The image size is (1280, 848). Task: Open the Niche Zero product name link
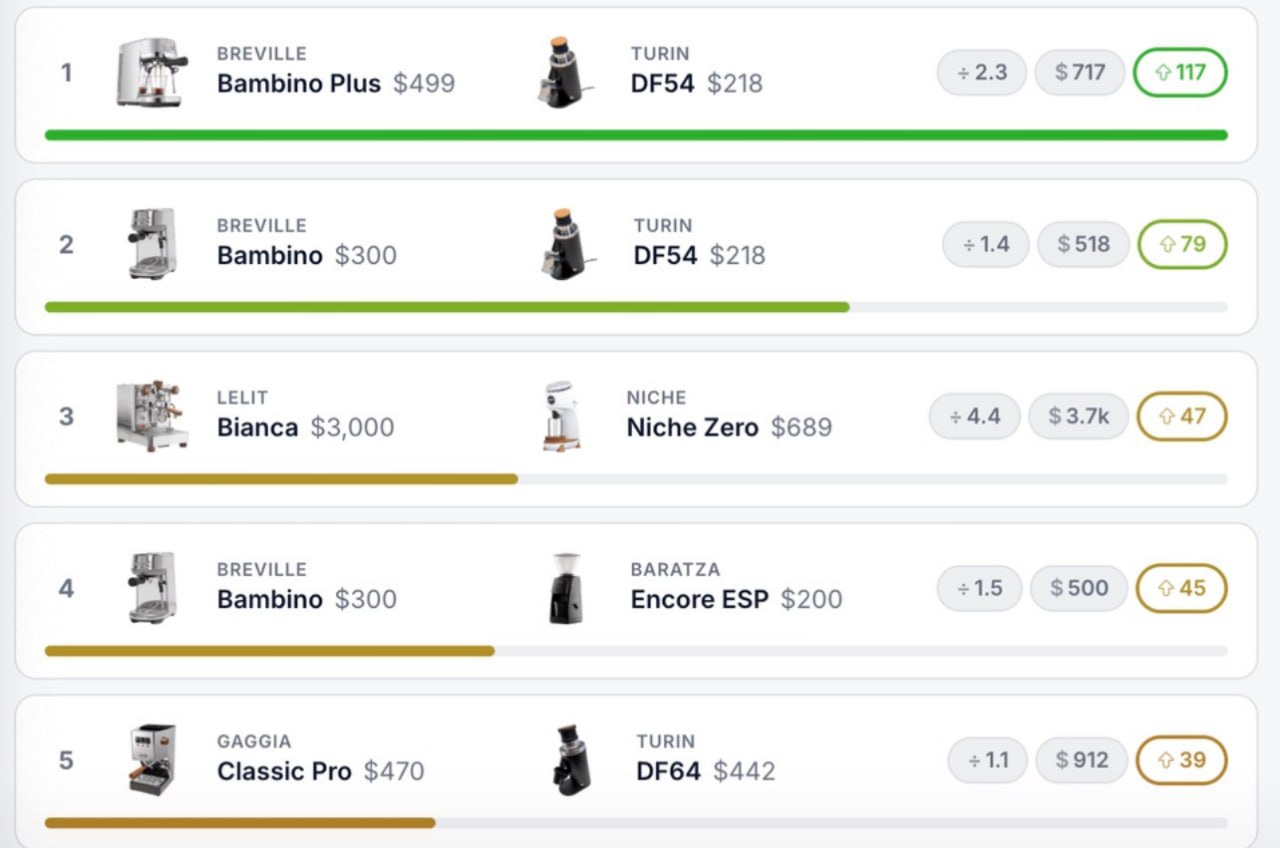coord(692,427)
